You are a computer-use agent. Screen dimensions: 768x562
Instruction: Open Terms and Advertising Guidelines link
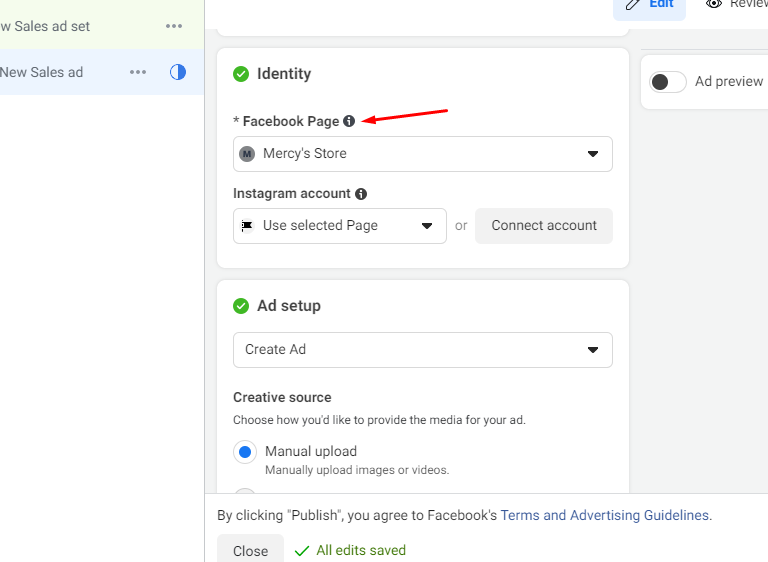(605, 516)
